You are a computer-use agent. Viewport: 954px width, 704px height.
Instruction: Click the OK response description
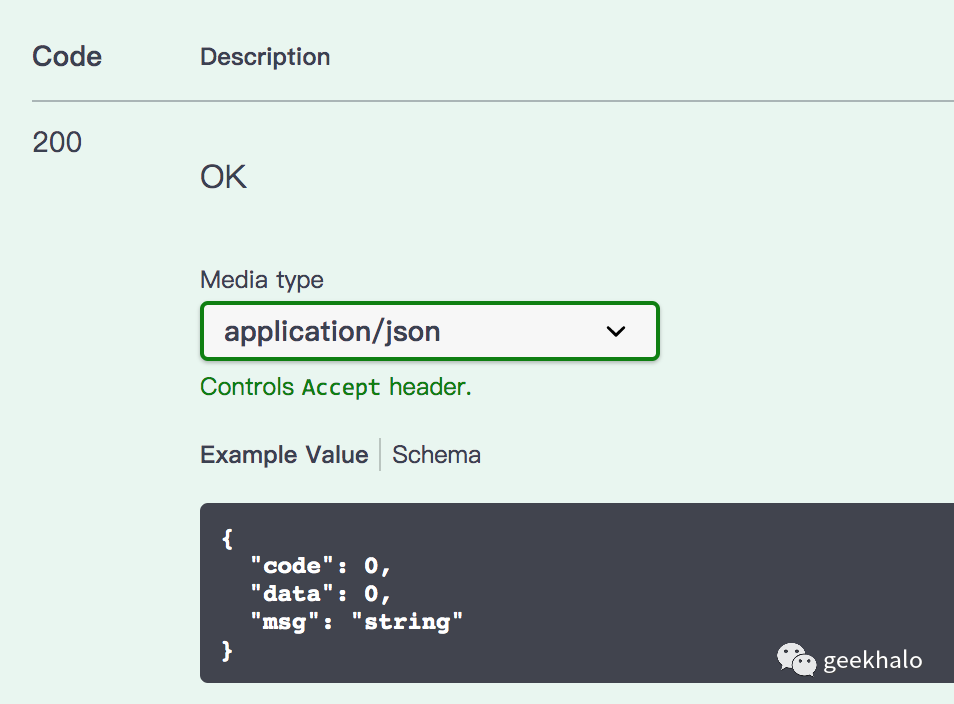click(223, 178)
